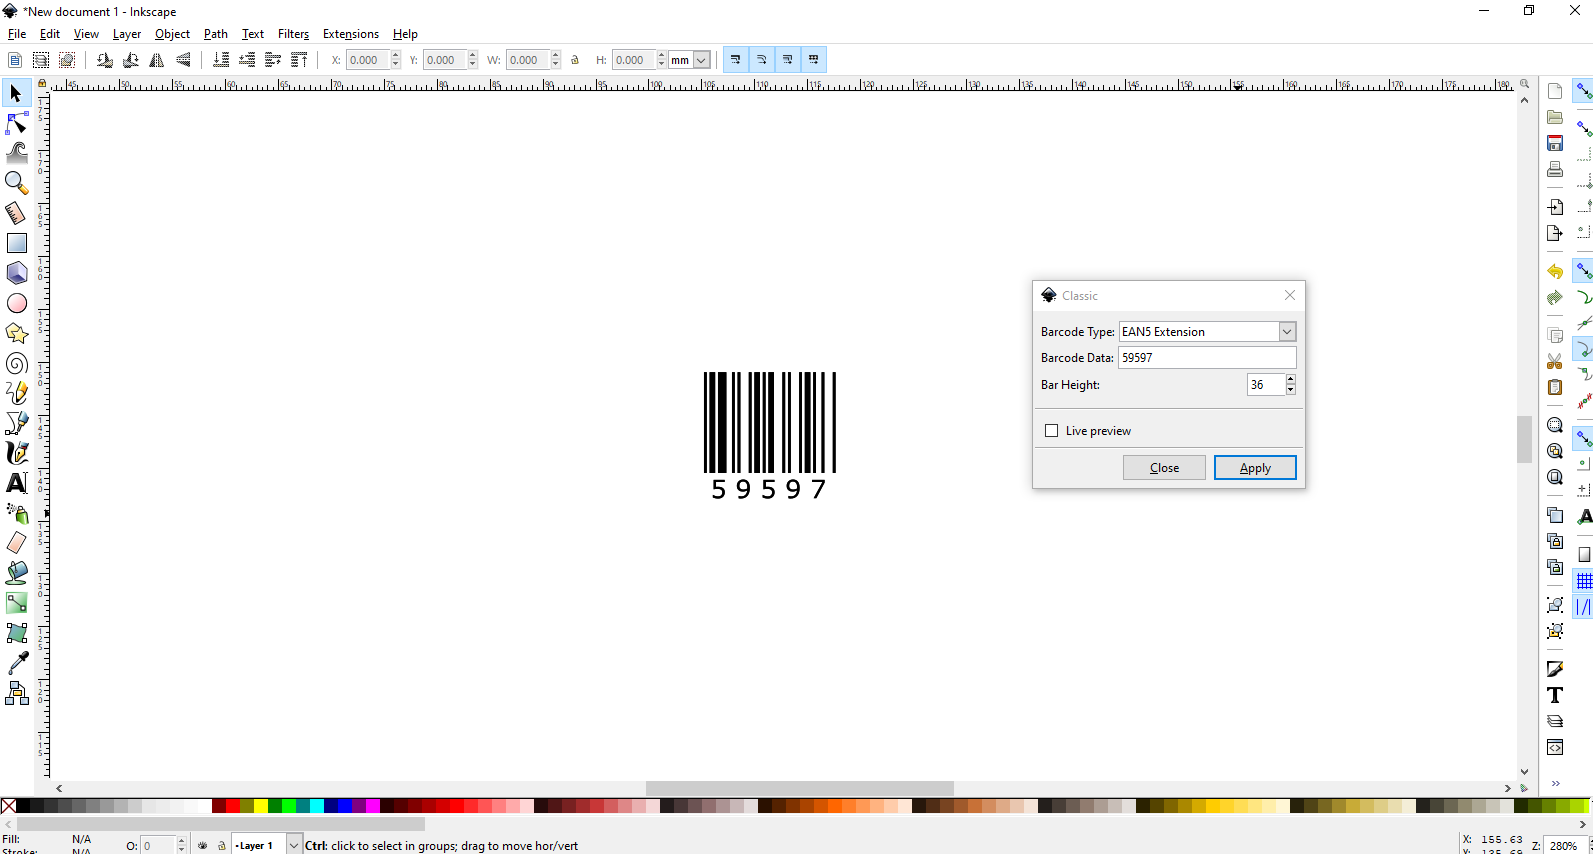The image size is (1593, 854).
Task: Select the Gradient tool
Action: (x=16, y=603)
